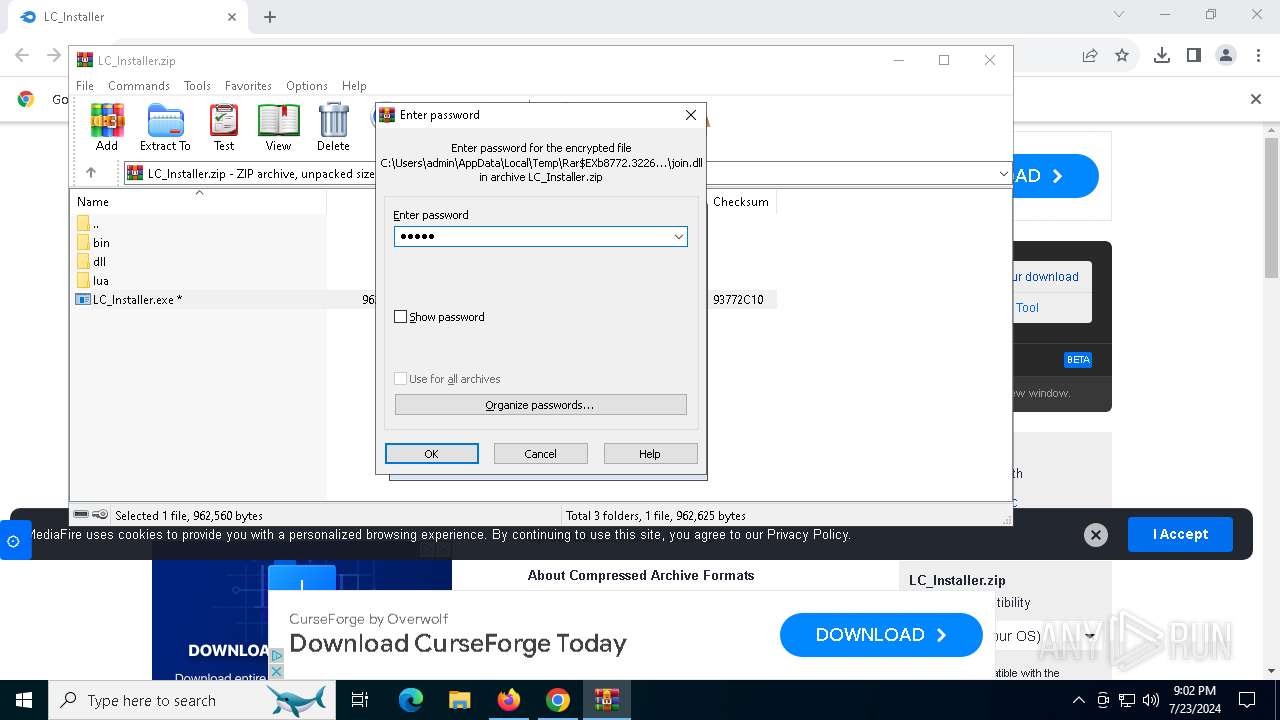Click Chrome's tab search chevron
Viewport: 1280px width, 720px height.
click(x=1119, y=15)
